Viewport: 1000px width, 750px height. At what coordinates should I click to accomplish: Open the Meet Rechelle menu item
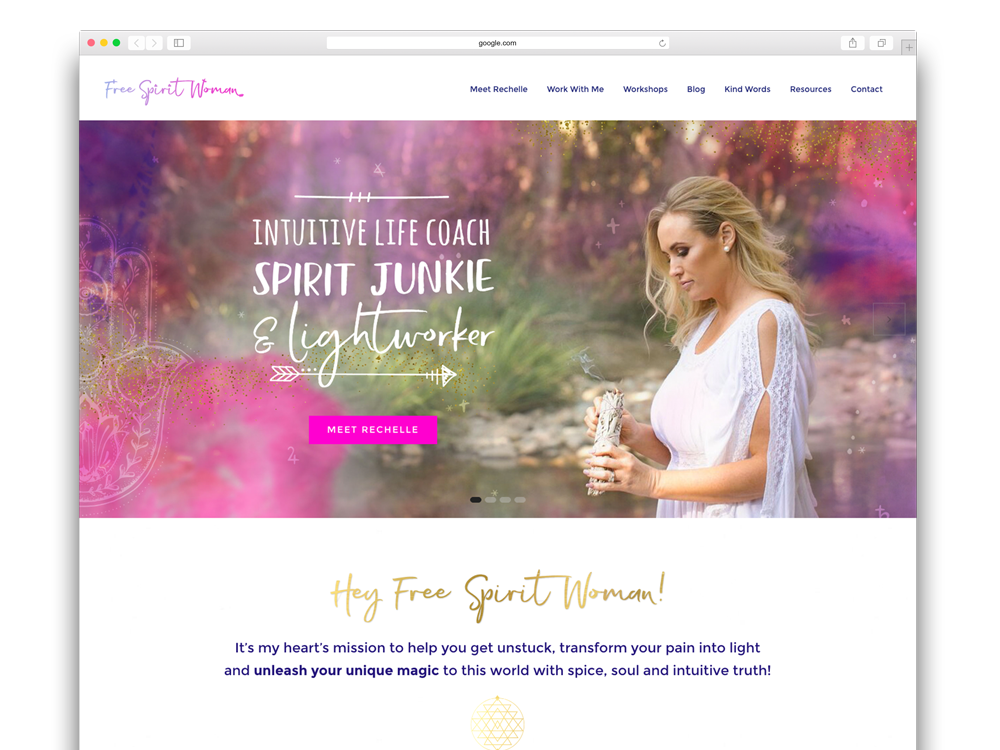pyautogui.click(x=499, y=89)
